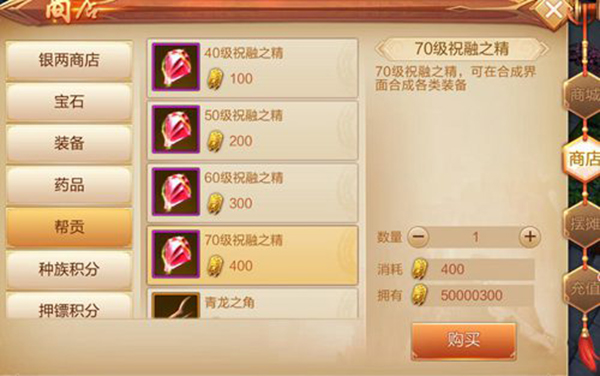Select the 药品 category tab
This screenshot has height=376, width=600.
[x=69, y=186]
